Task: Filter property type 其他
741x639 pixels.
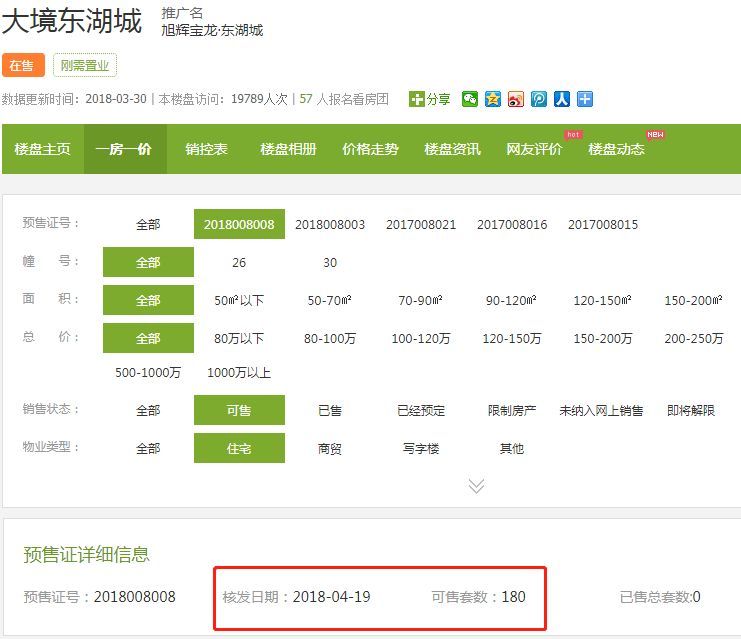Action: 512,448
